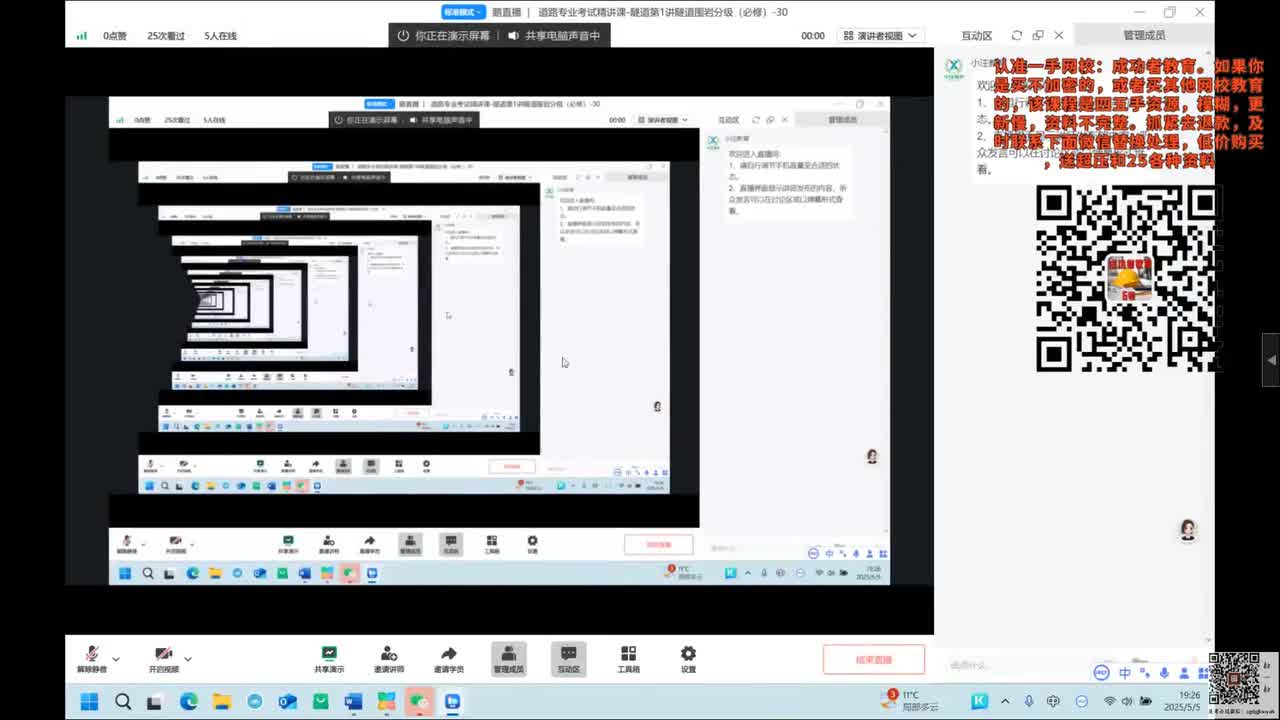Open WeChat from the taskbar
Viewport: 1280px width, 720px height.
coord(420,701)
